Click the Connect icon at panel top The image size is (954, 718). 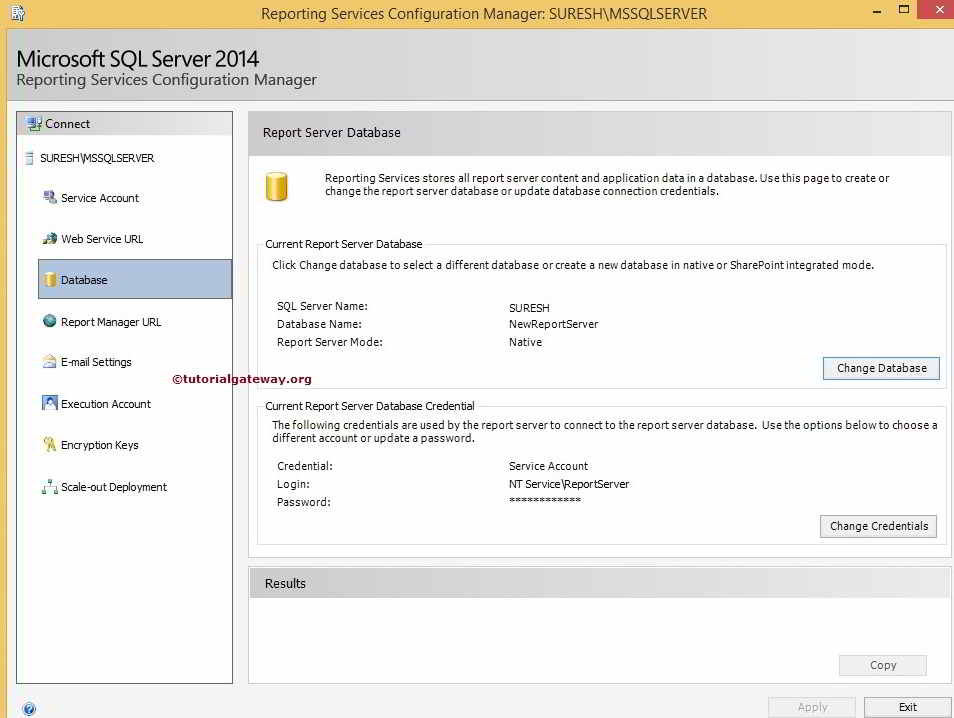click(x=33, y=123)
